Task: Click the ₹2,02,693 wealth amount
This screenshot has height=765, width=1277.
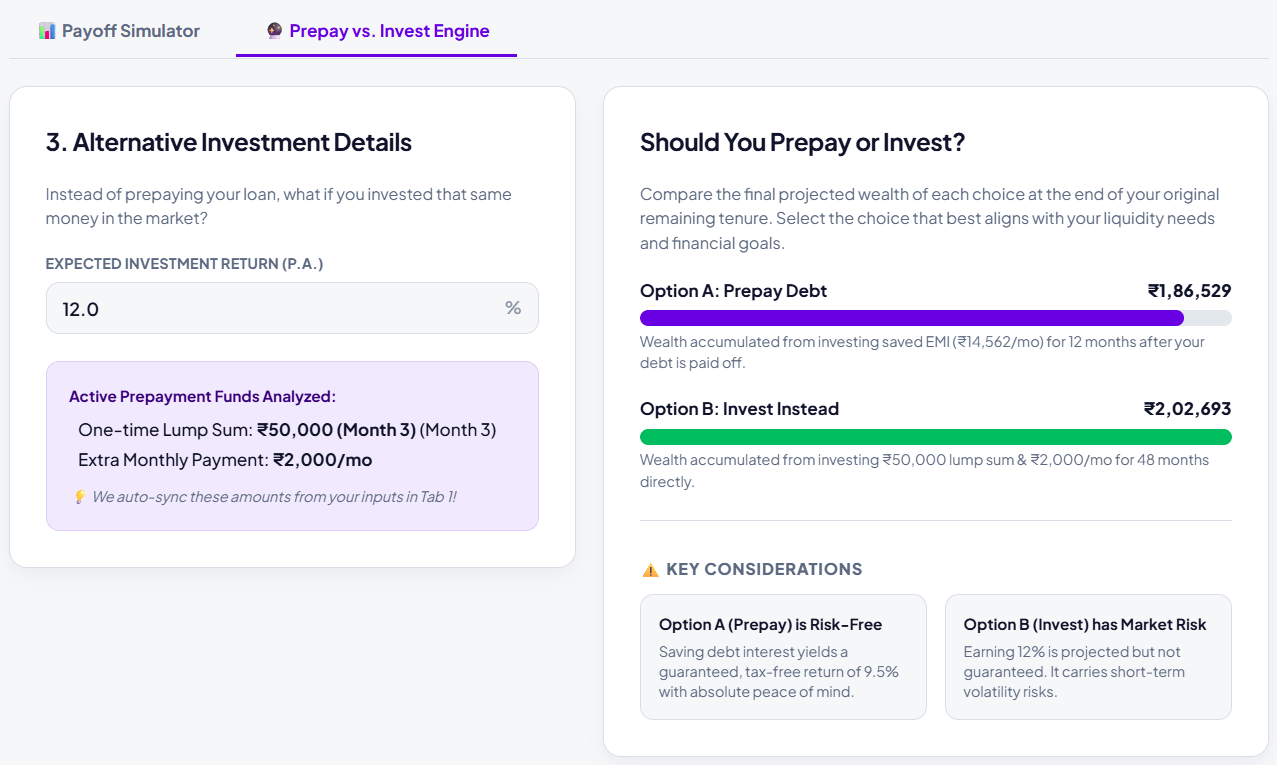Action: (1188, 409)
